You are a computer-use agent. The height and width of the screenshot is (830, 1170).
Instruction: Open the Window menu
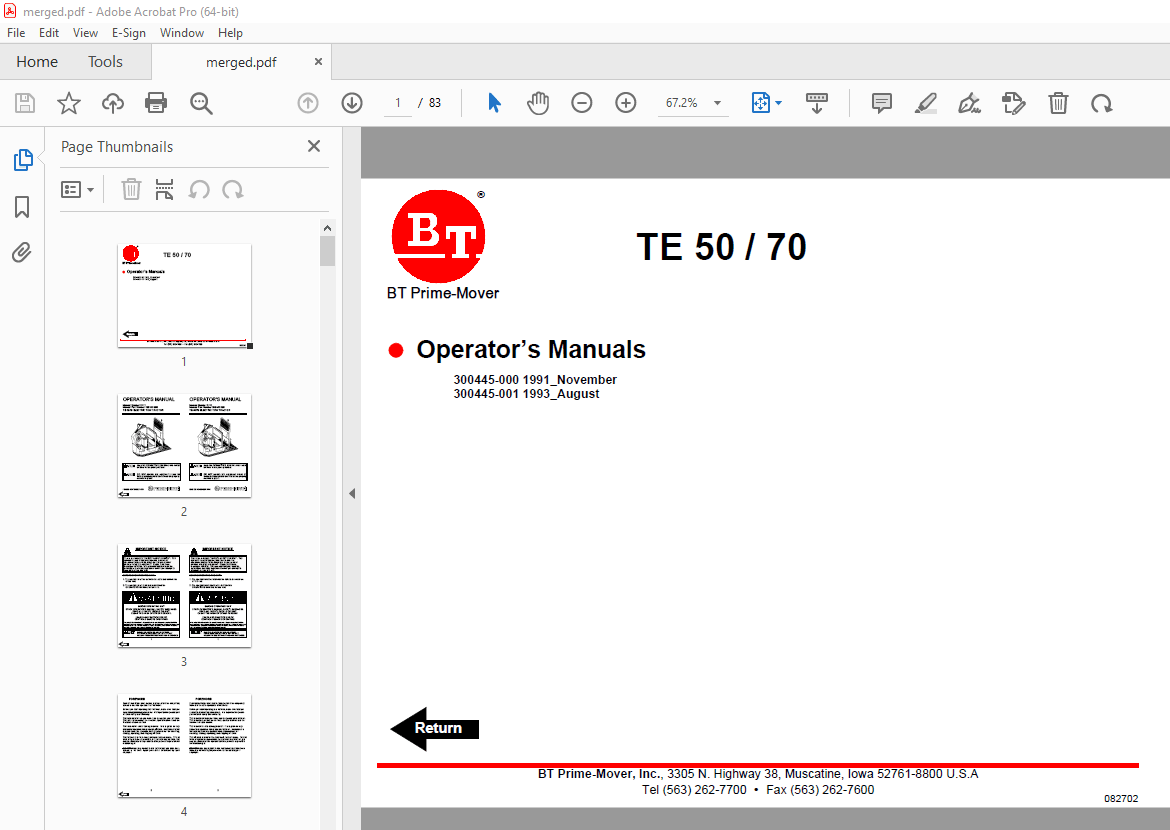point(181,33)
